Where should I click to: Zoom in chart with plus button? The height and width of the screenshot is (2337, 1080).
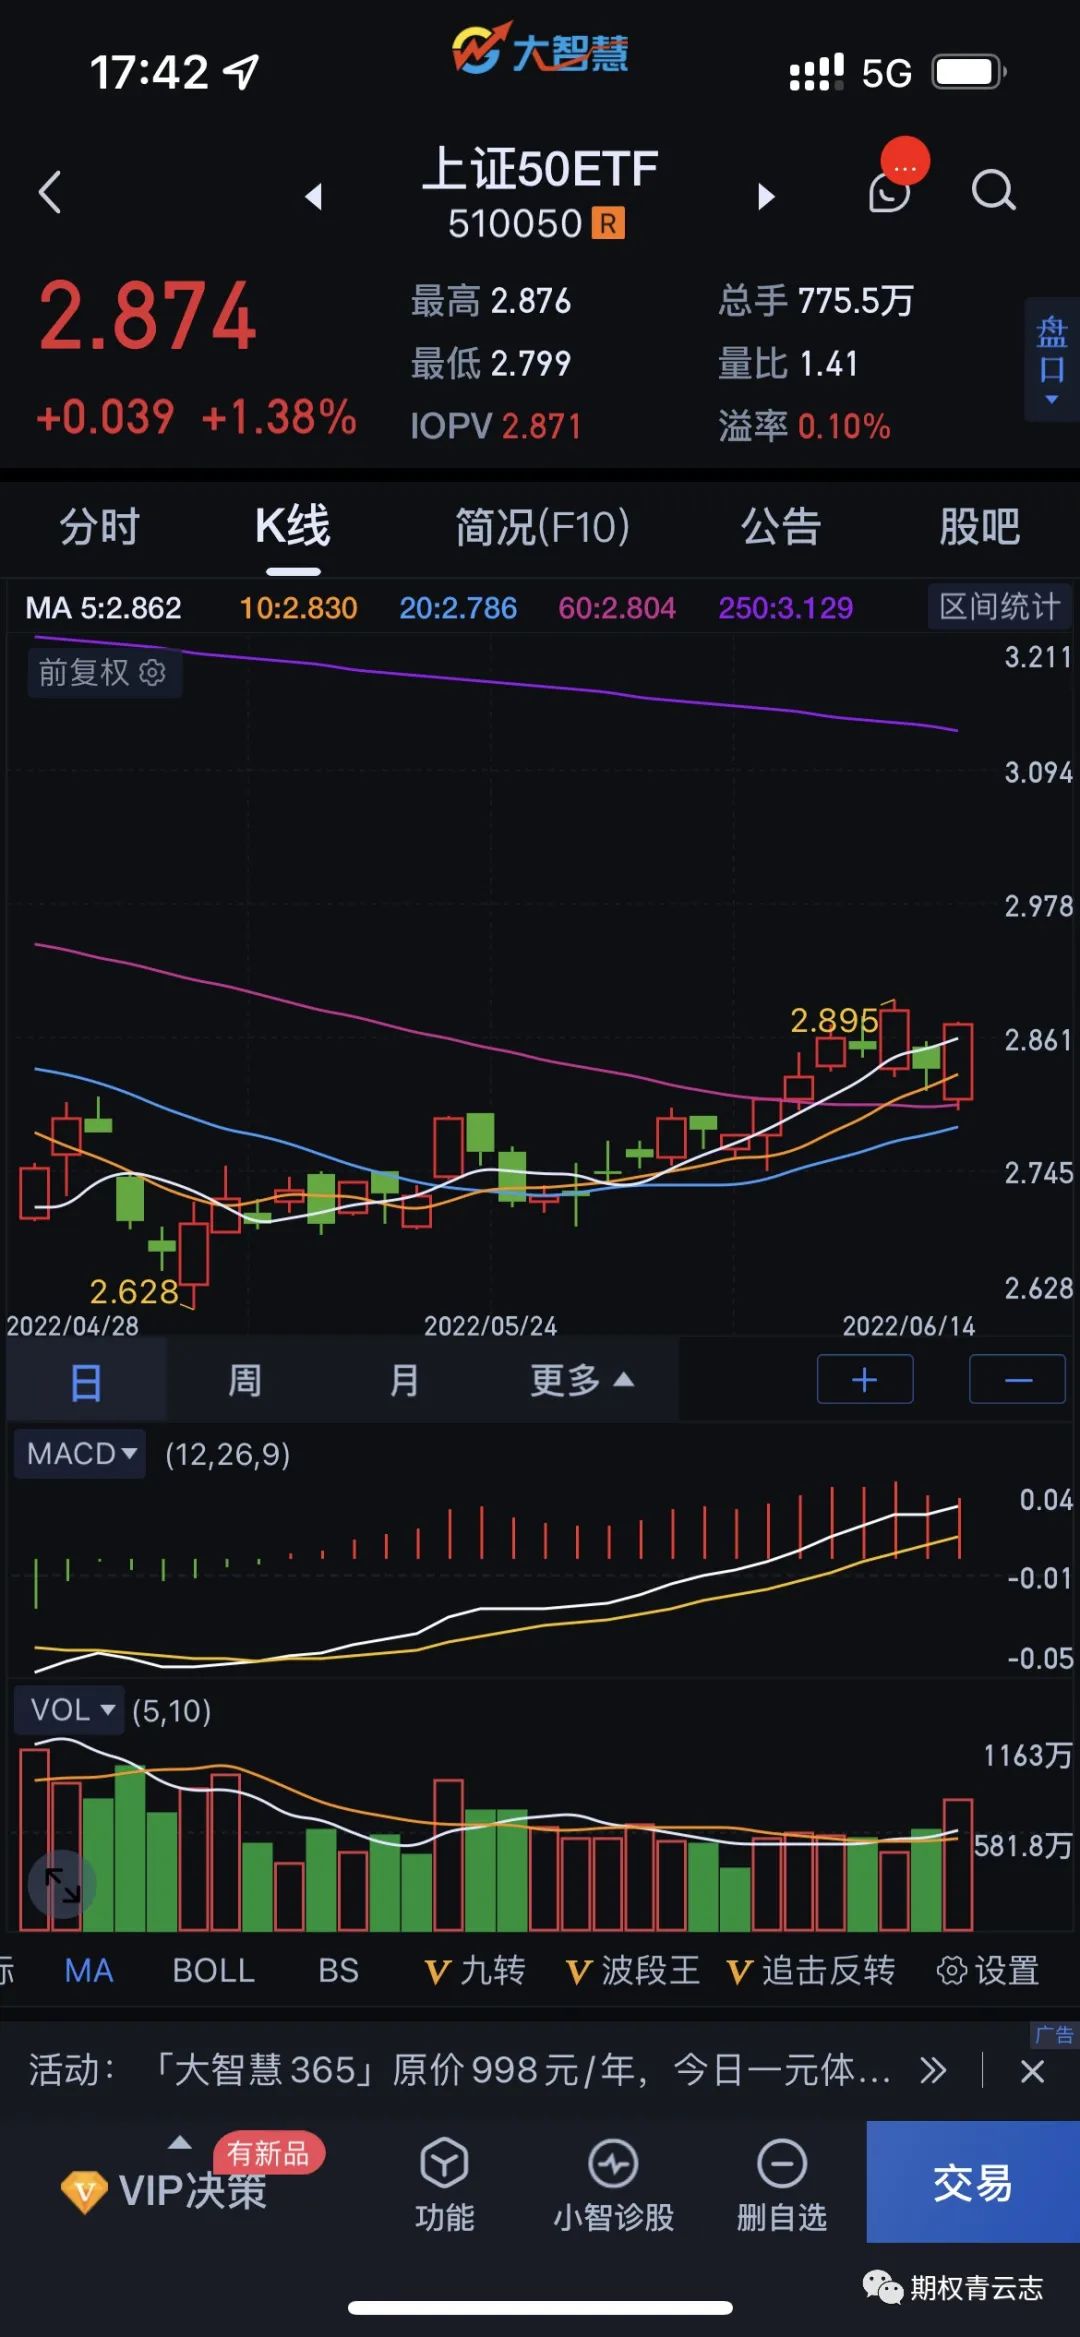pos(865,1380)
